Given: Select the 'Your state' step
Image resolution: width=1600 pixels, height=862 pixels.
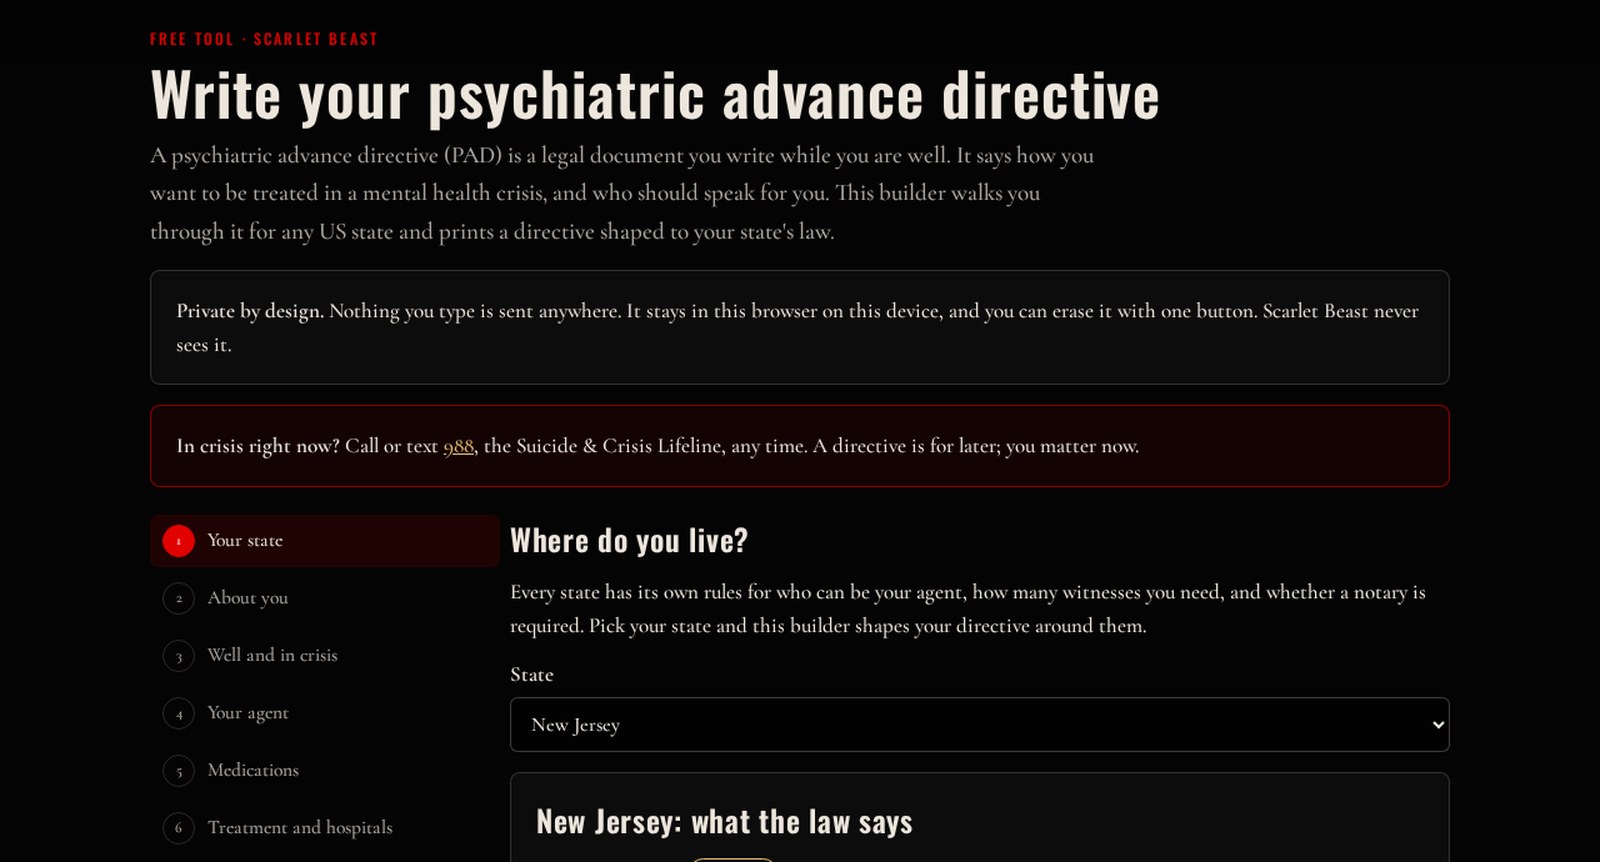Looking at the screenshot, I should [325, 541].
